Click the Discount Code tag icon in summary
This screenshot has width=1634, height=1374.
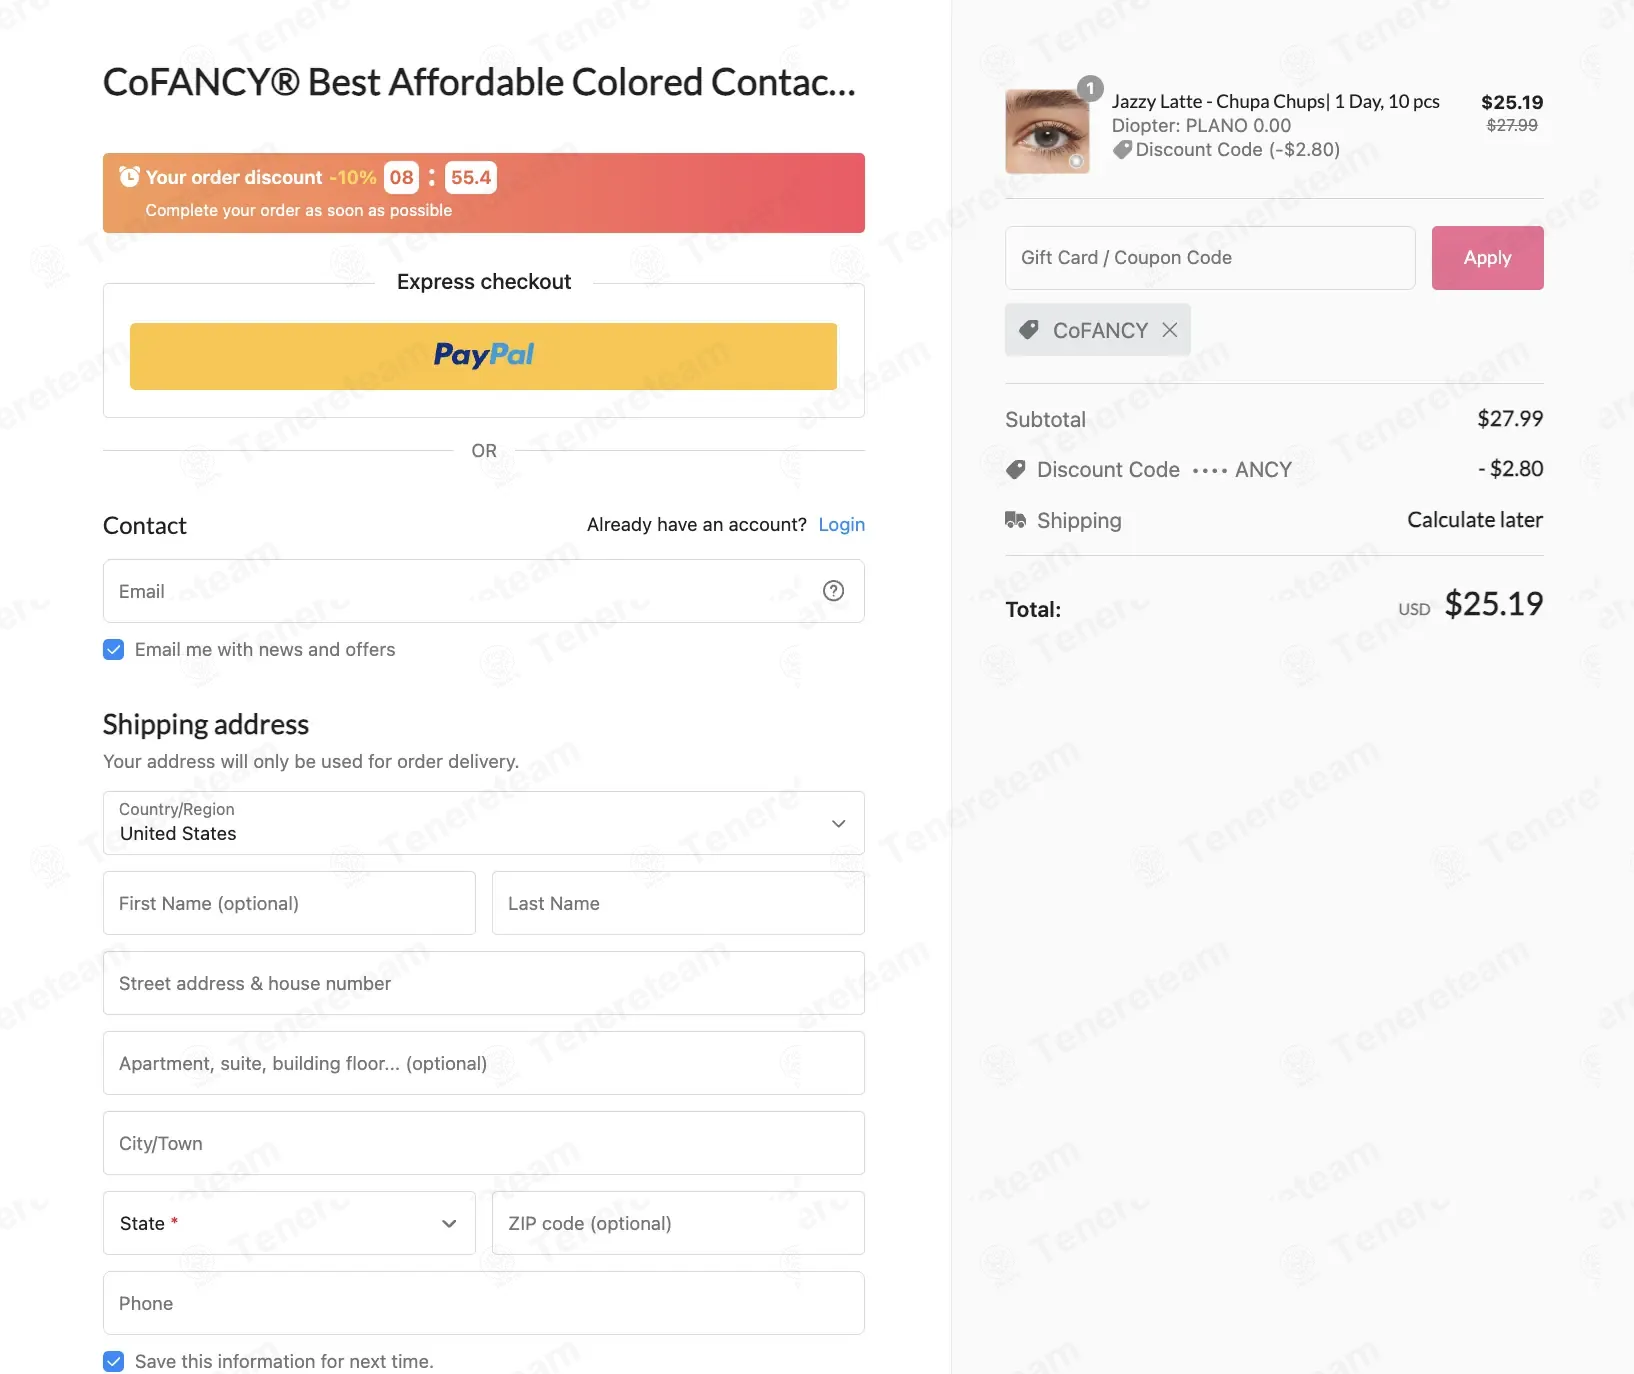pos(1015,469)
